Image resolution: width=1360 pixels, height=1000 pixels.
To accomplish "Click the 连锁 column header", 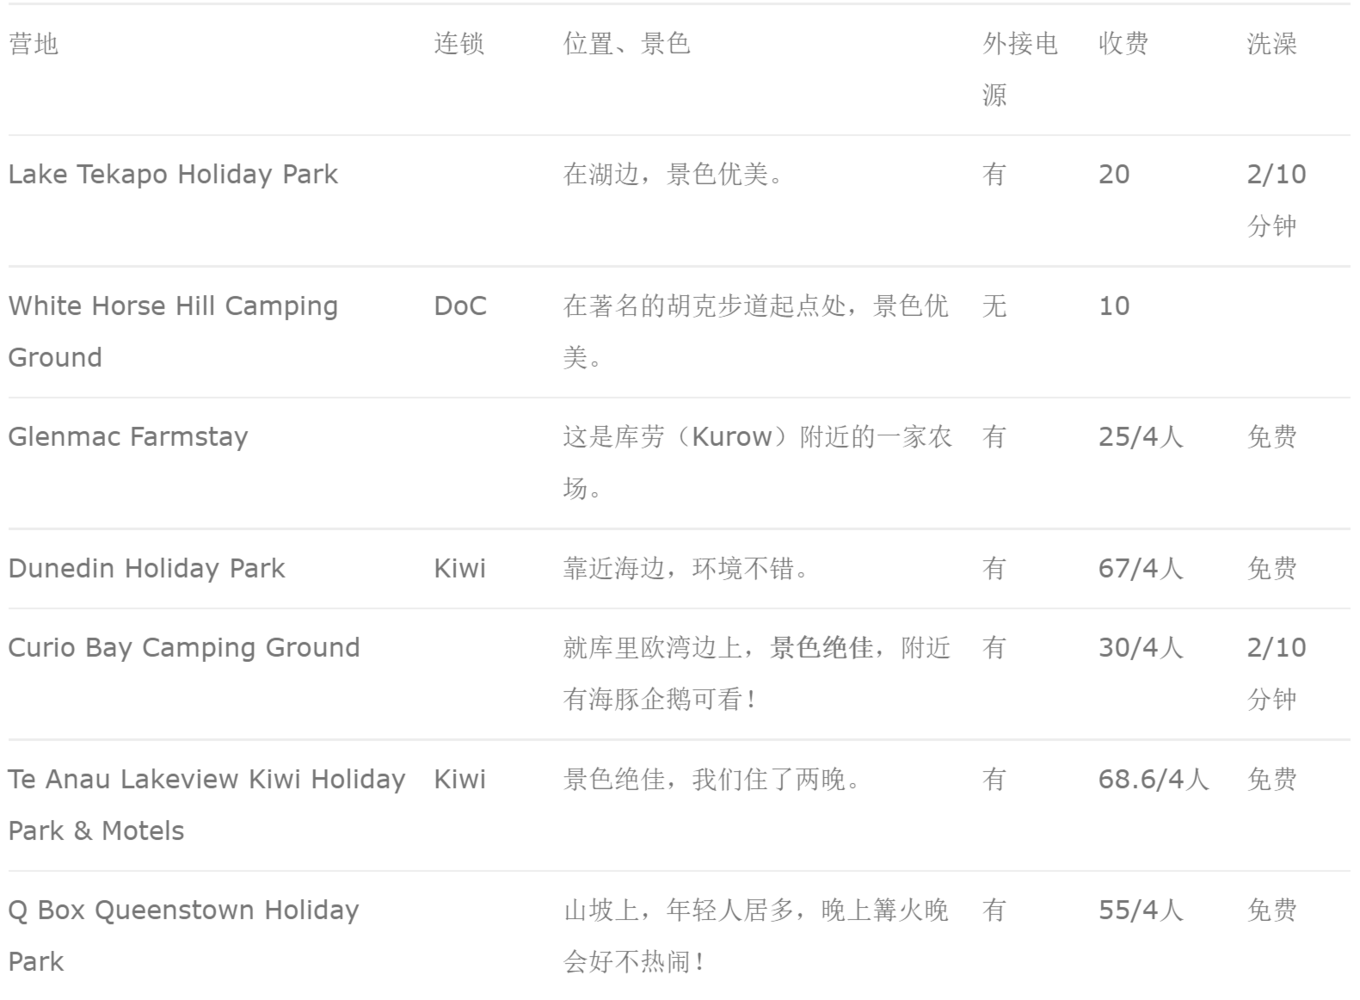I will tap(459, 44).
